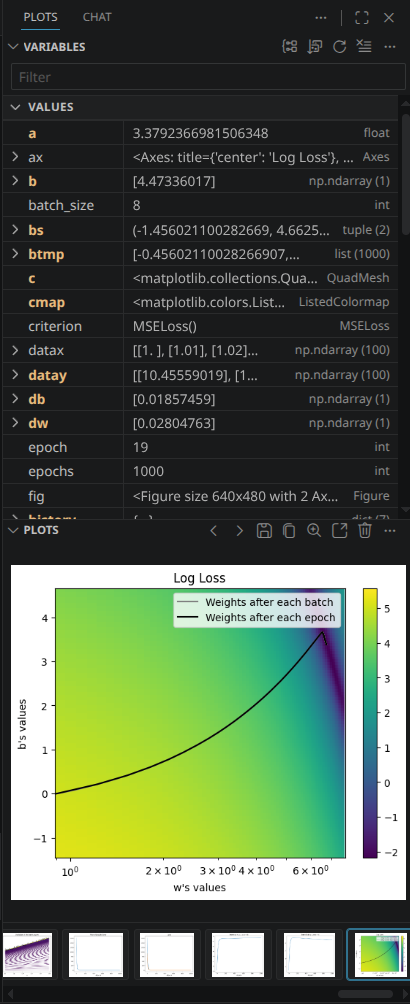The image size is (410, 1004).
Task: Click the value [4.47336017]
Action: tap(174, 182)
